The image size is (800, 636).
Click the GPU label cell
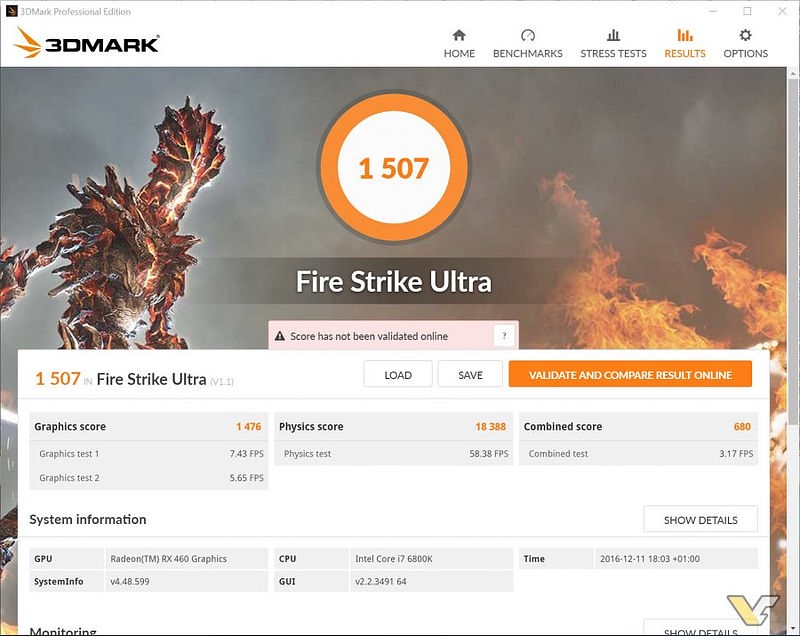(x=66, y=558)
